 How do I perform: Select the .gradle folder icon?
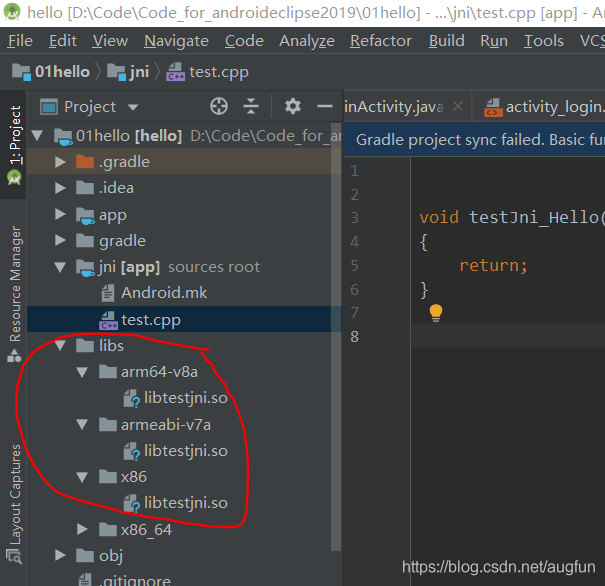[85, 162]
